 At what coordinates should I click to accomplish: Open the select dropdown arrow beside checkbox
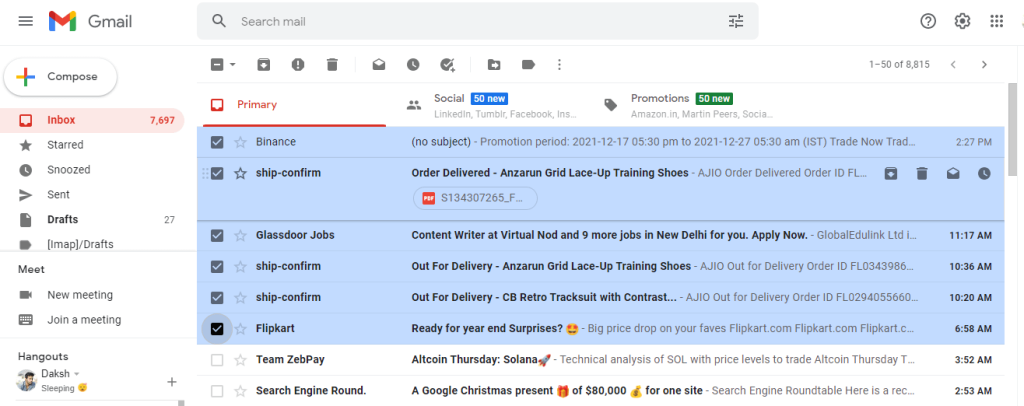[232, 65]
